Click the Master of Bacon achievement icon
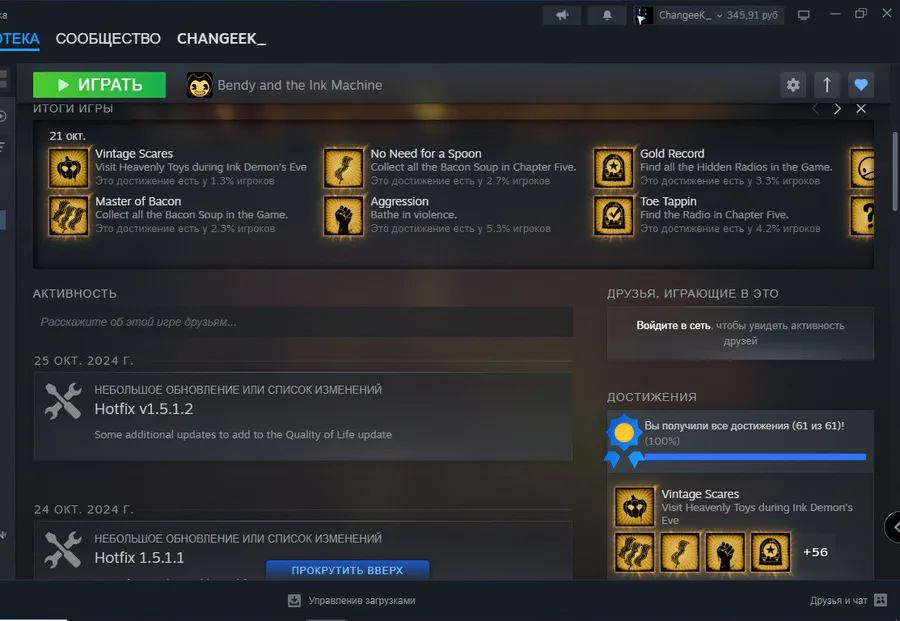 pos(68,215)
